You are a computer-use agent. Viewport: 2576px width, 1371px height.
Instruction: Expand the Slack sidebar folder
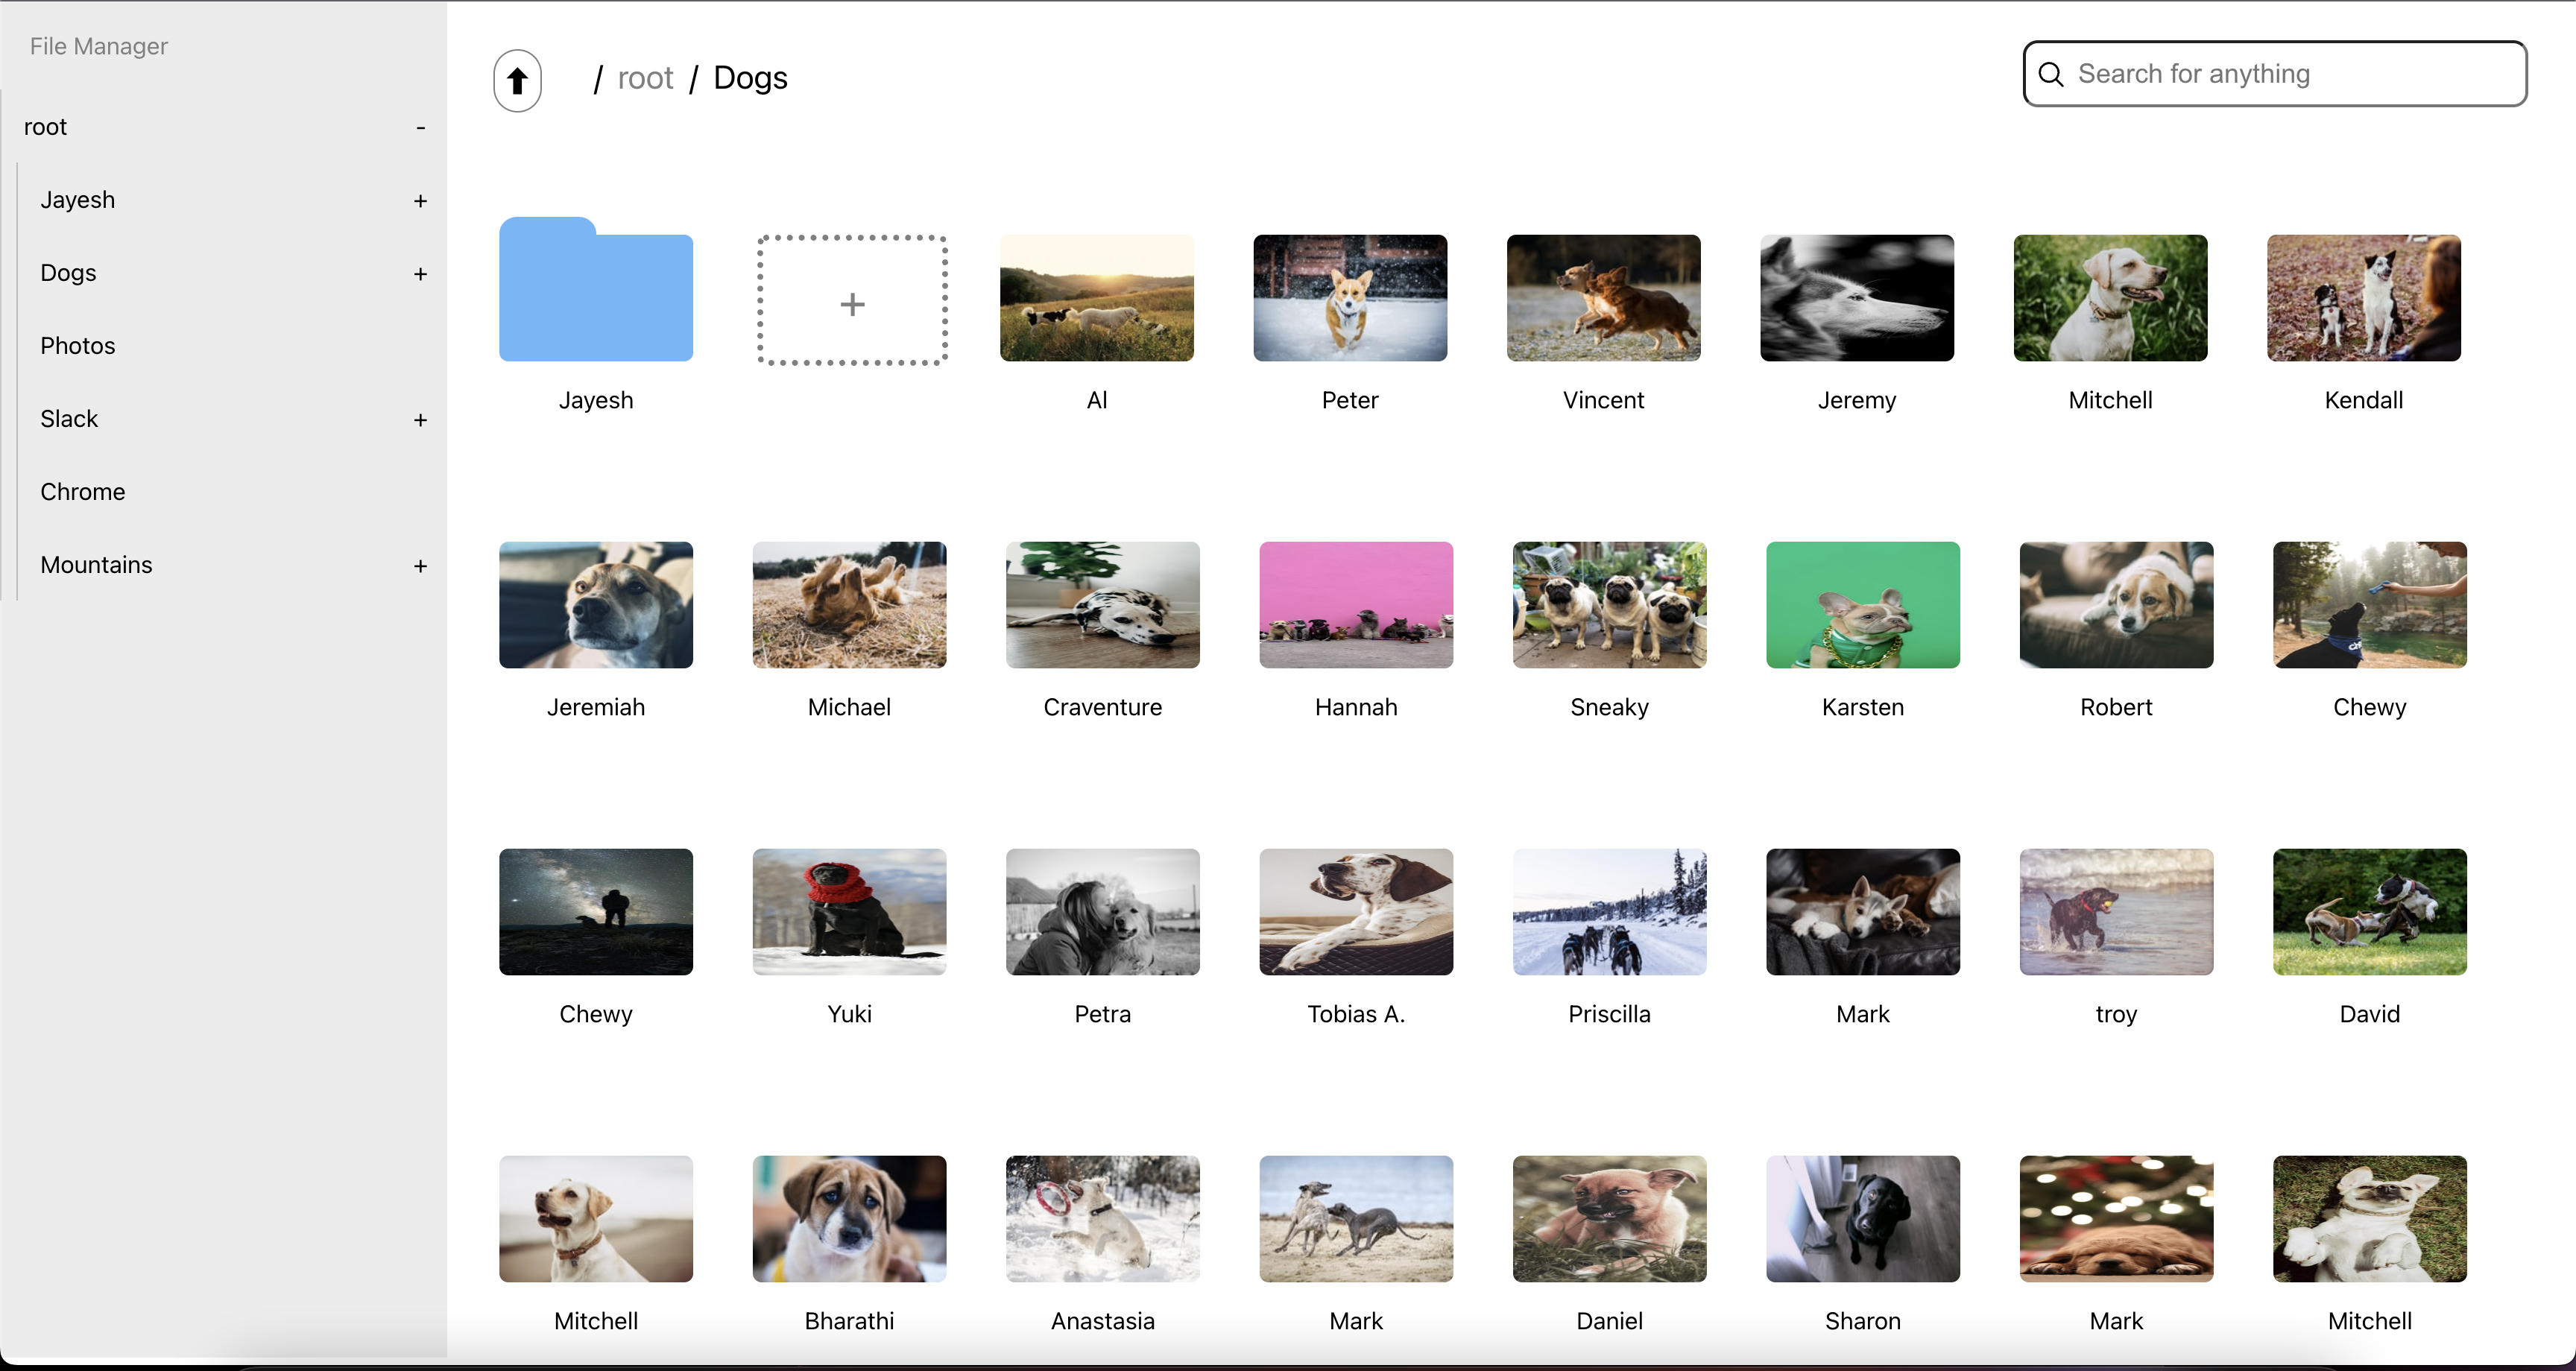tap(421, 420)
